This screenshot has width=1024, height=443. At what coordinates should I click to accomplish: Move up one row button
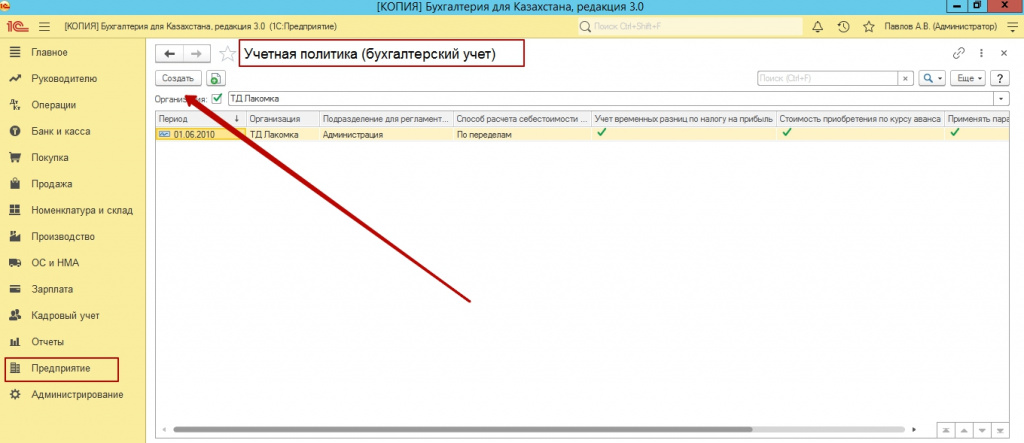pyautogui.click(x=964, y=430)
